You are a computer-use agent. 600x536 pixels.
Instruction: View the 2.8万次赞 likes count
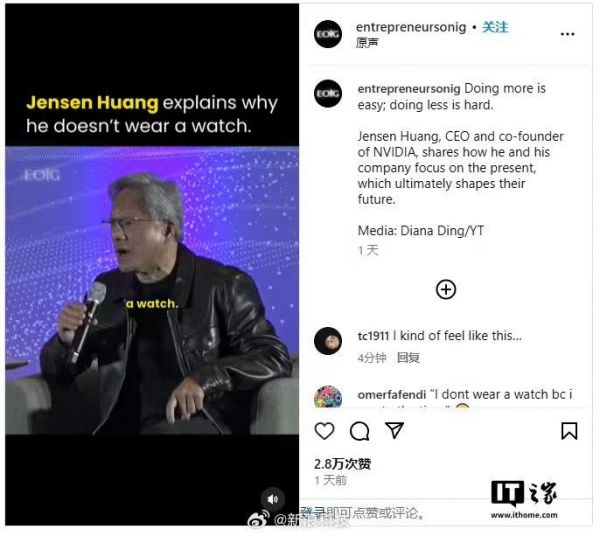(342, 464)
